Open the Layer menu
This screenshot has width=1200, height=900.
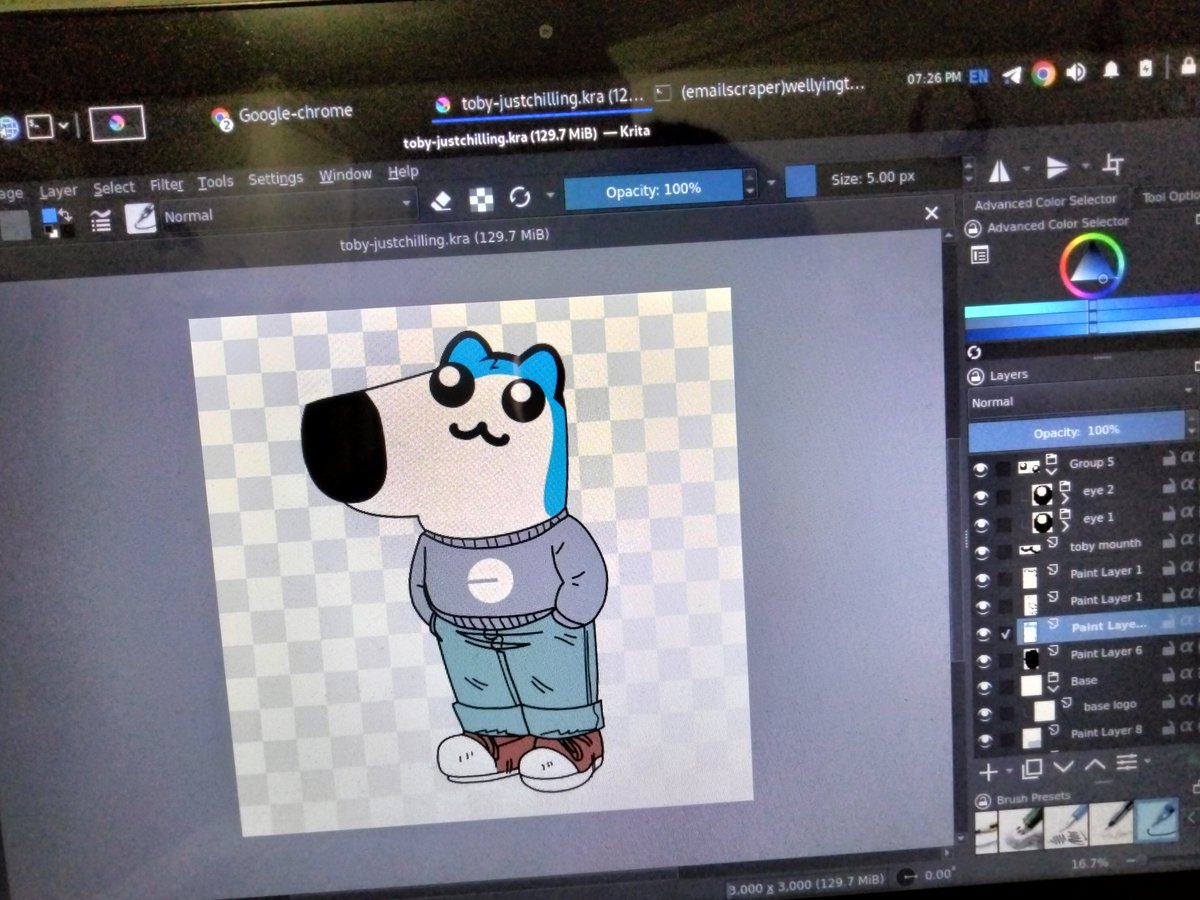[58, 191]
